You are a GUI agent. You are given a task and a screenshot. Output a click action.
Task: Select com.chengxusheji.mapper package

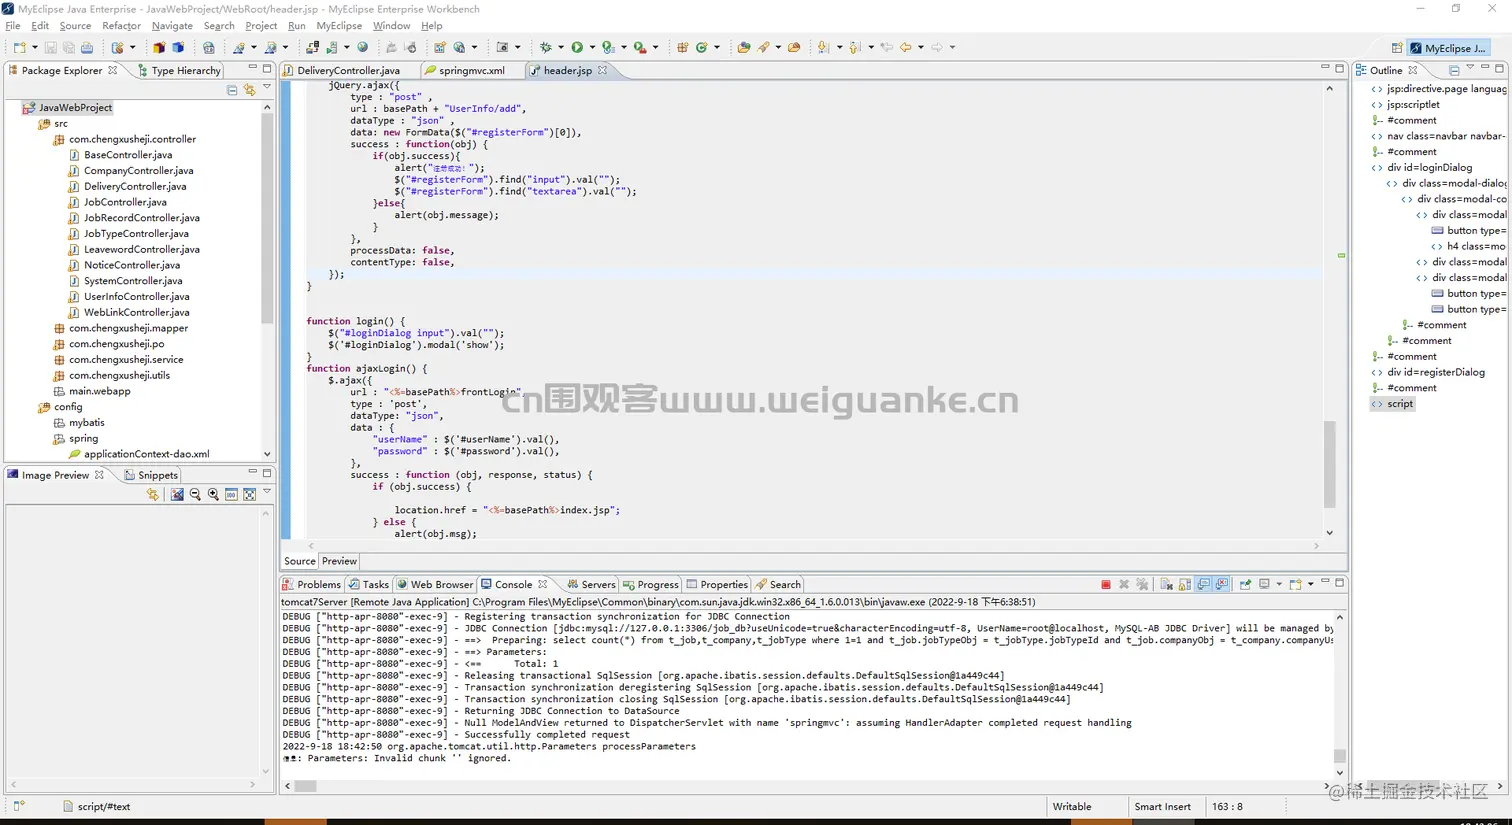[128, 328]
